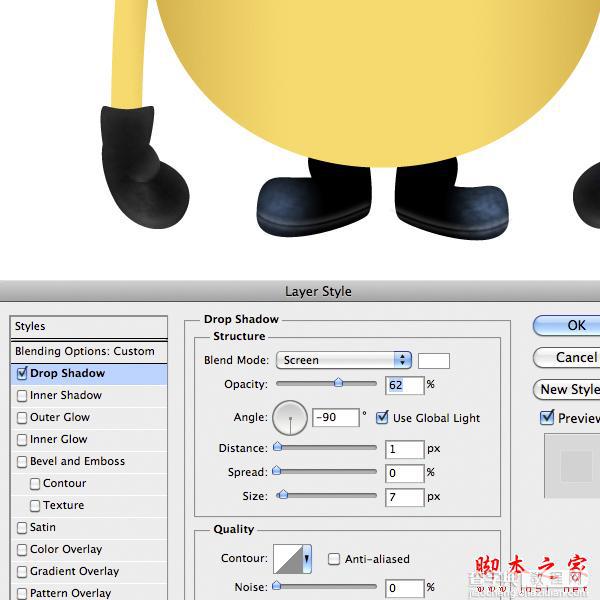The height and width of the screenshot is (600, 600).
Task: Select the Satin row label
Action: click(x=43, y=527)
